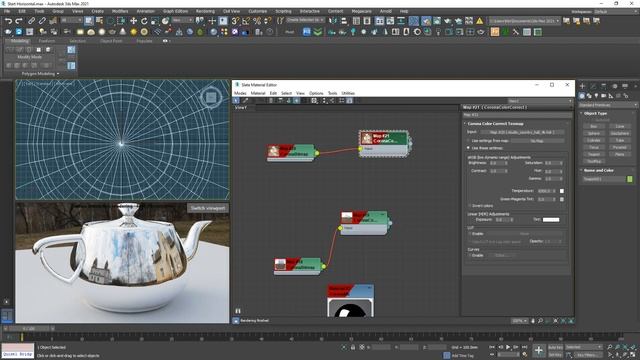Click the Select and Link chain icon
The width and height of the screenshot is (640, 360).
(31, 20)
